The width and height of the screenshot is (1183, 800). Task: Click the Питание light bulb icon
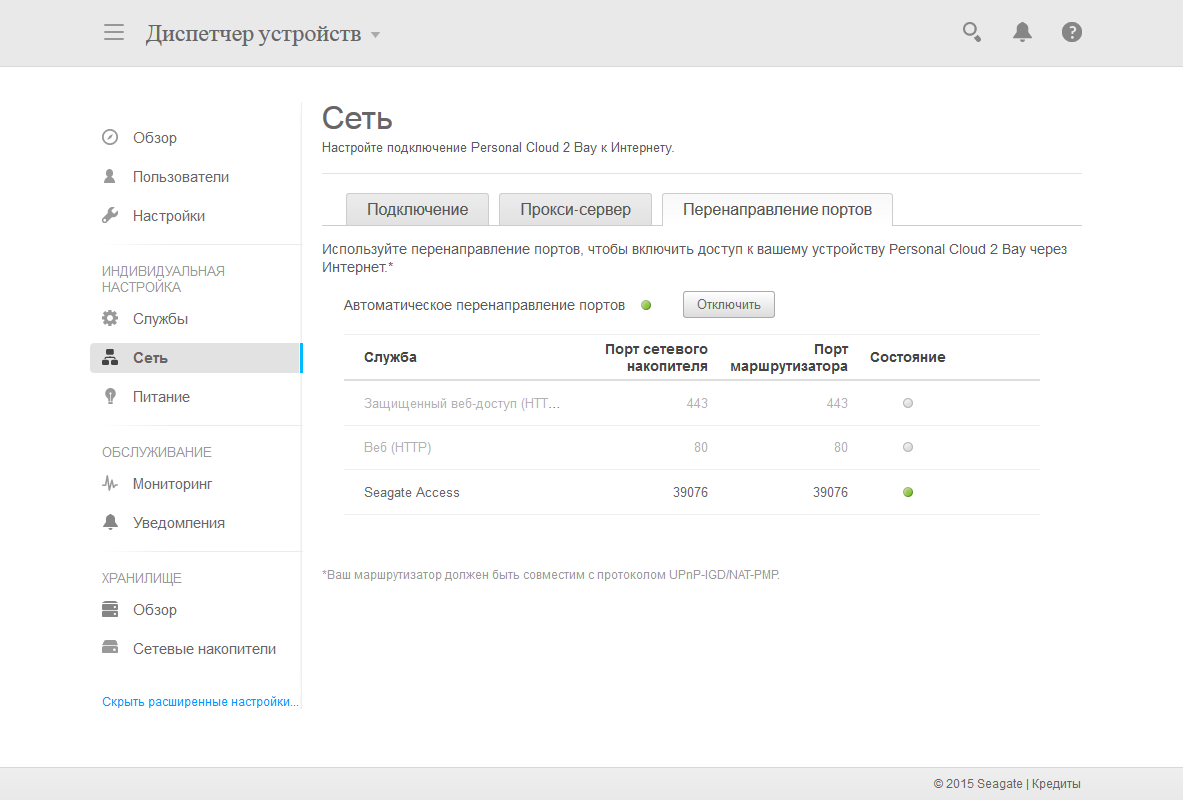(110, 396)
